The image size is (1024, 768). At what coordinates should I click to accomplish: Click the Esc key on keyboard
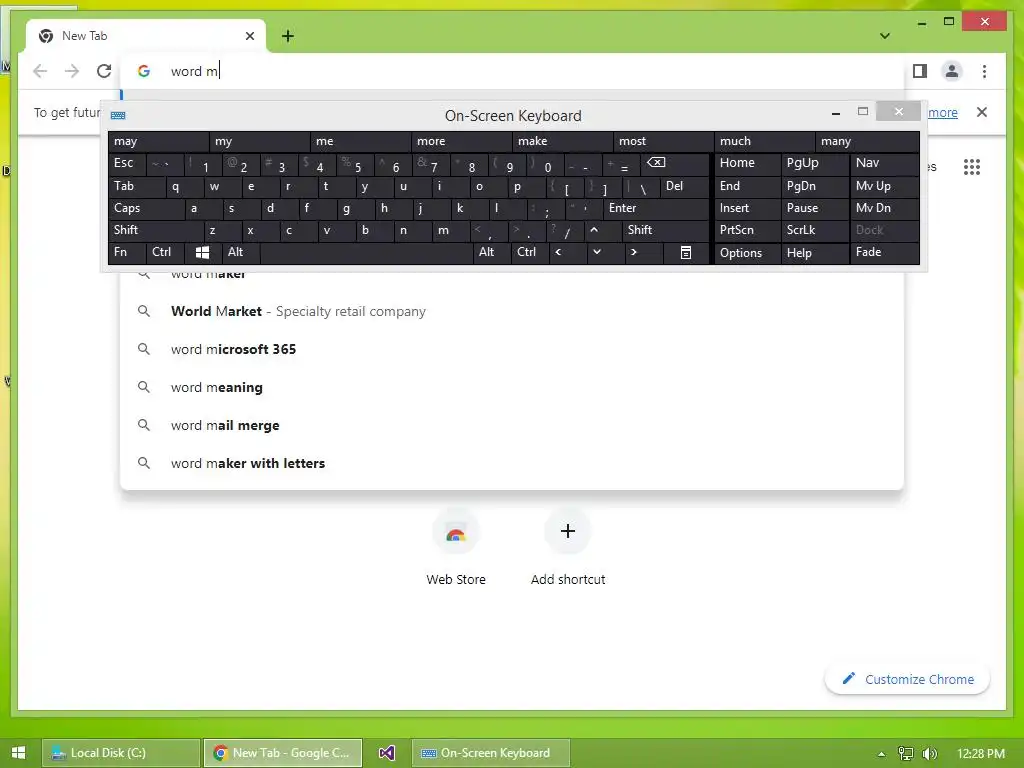[127, 163]
